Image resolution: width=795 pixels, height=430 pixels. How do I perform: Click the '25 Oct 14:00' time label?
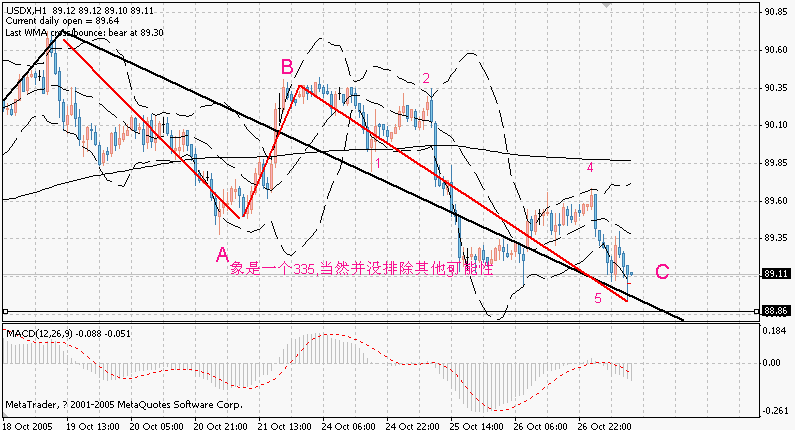477,425
